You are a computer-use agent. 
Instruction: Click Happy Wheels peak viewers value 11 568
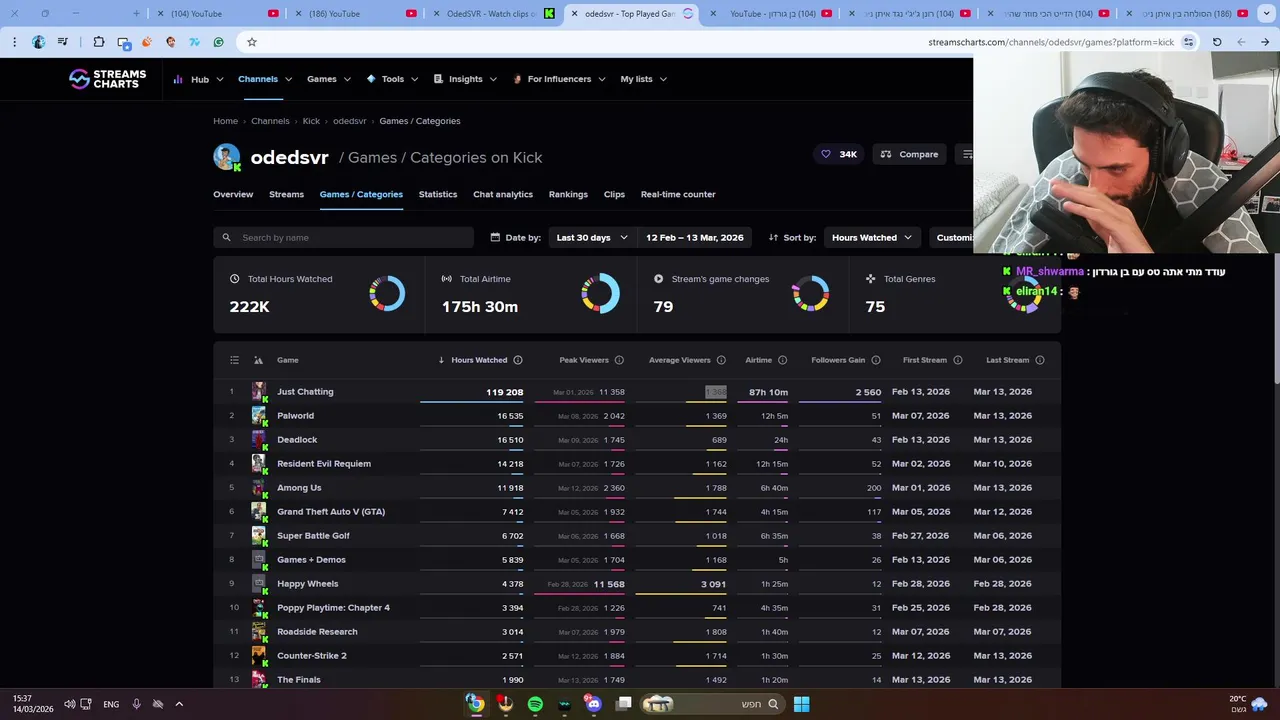click(x=609, y=584)
